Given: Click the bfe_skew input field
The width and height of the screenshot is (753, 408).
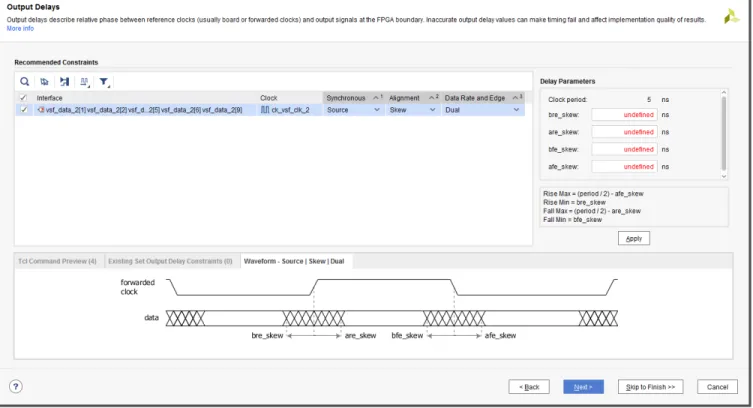Looking at the screenshot, I should coord(624,149).
